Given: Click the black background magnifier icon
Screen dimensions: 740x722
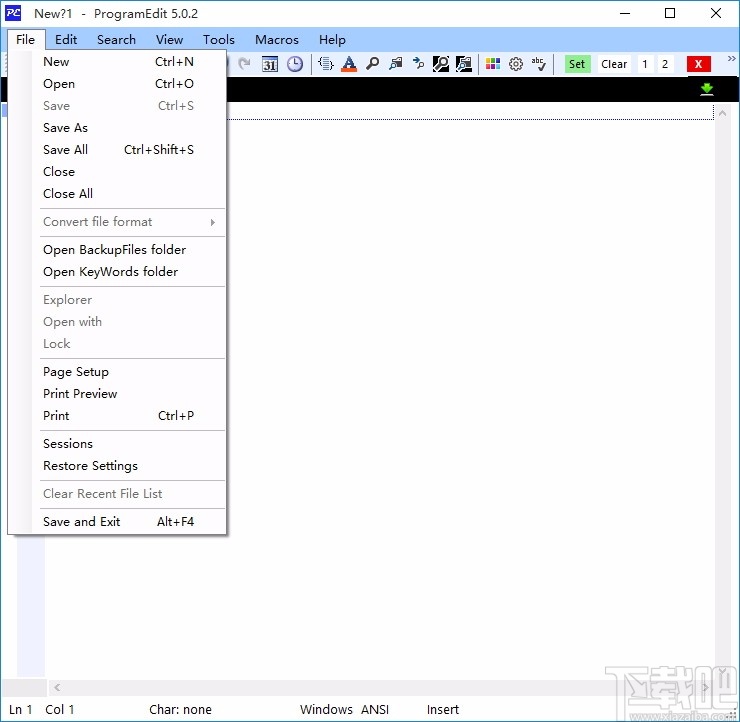Looking at the screenshot, I should [441, 64].
